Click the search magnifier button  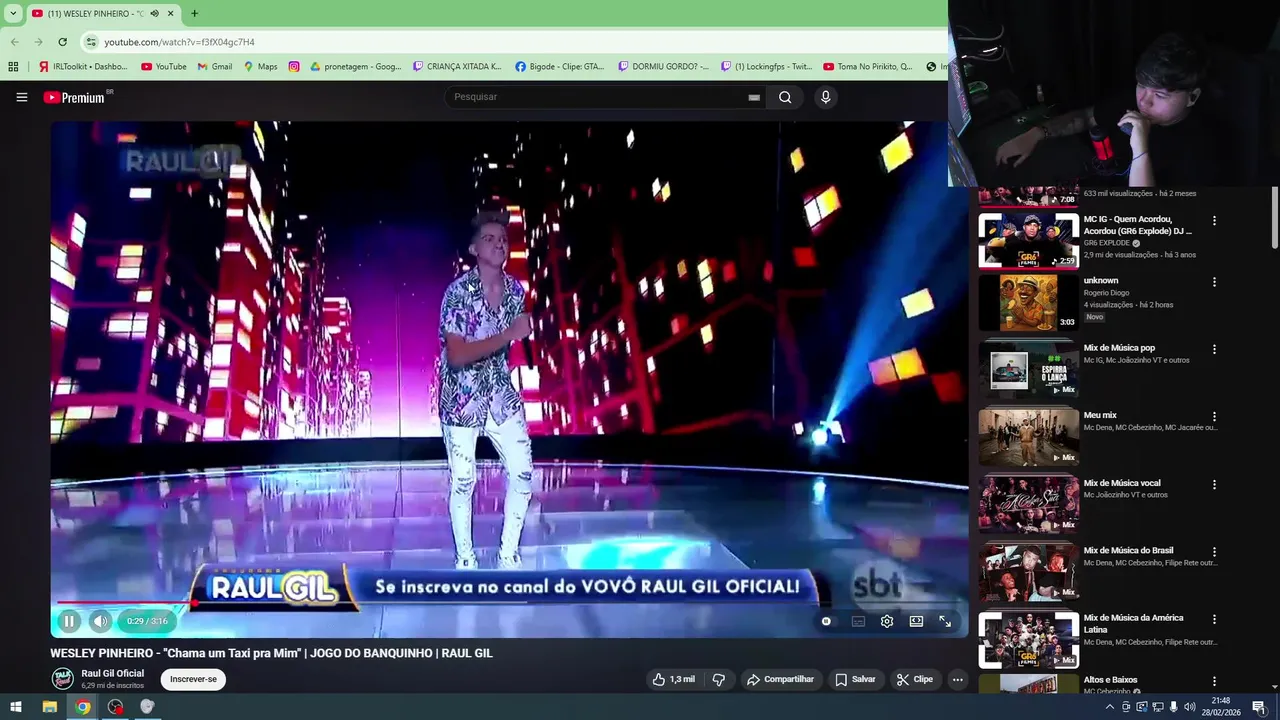(785, 97)
